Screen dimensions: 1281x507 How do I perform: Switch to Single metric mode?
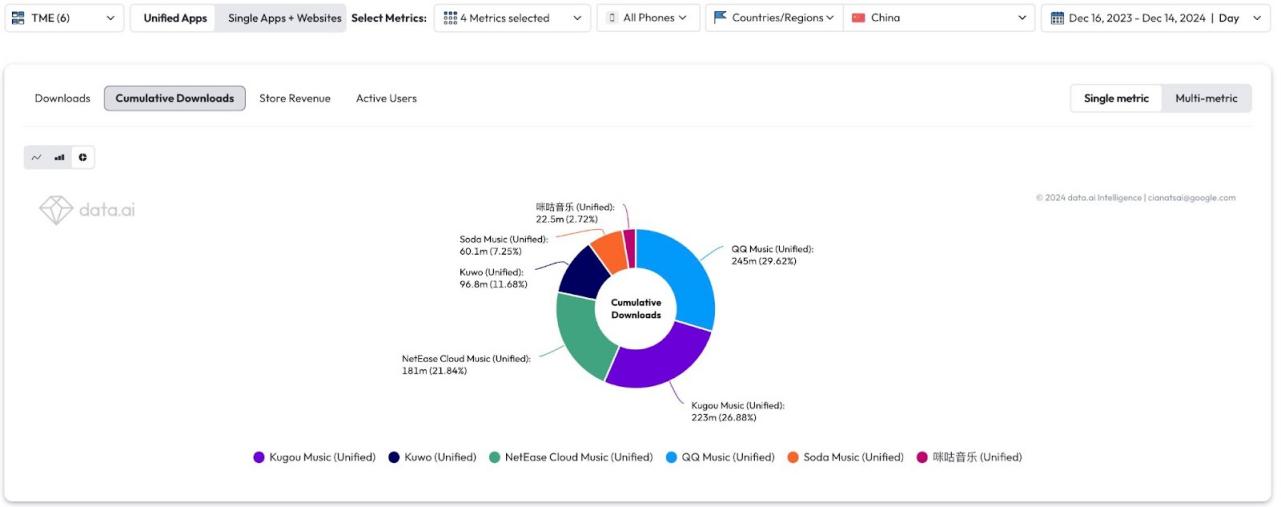tap(1116, 98)
